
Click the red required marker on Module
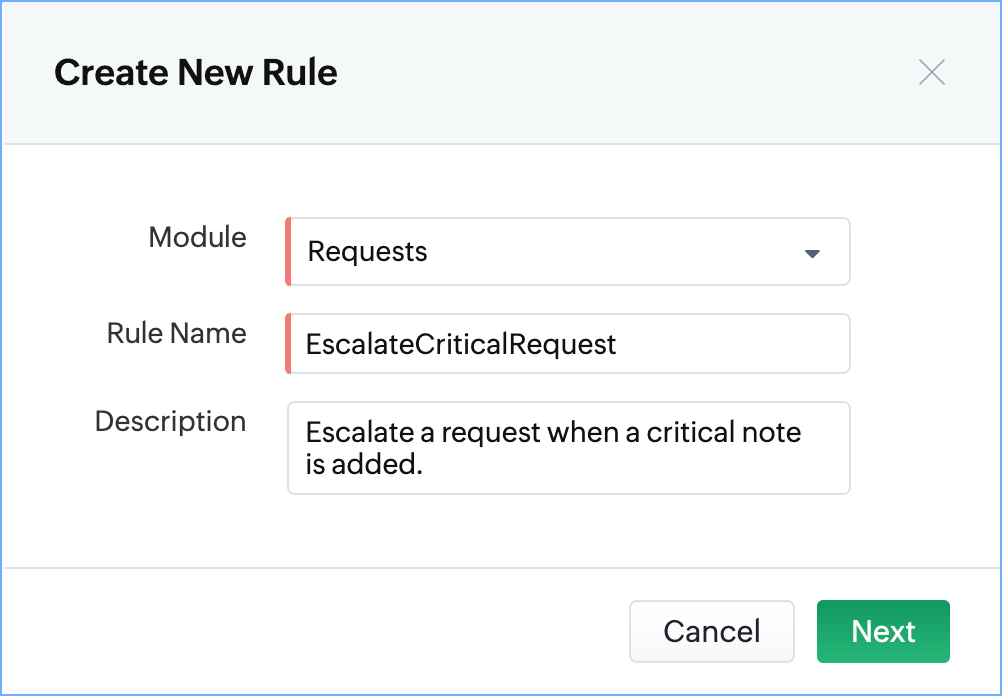coord(288,252)
